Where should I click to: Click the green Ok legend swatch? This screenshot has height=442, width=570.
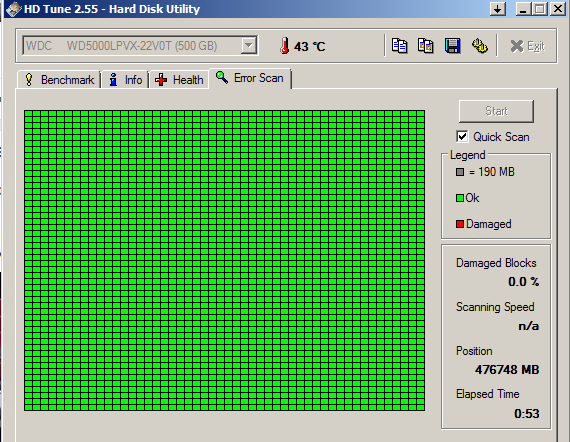460,198
